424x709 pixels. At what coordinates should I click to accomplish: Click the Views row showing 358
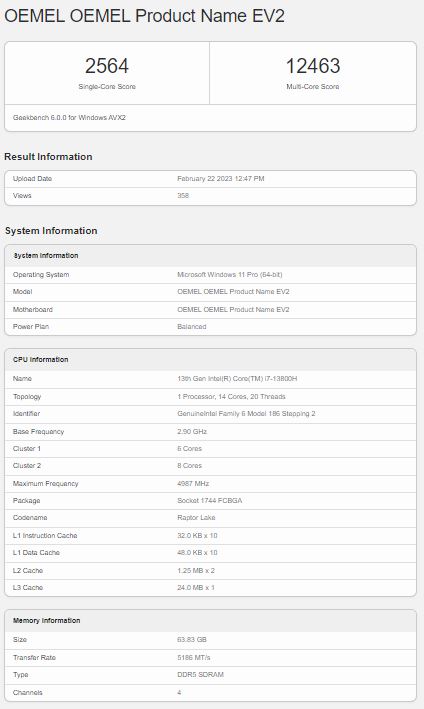click(x=210, y=196)
